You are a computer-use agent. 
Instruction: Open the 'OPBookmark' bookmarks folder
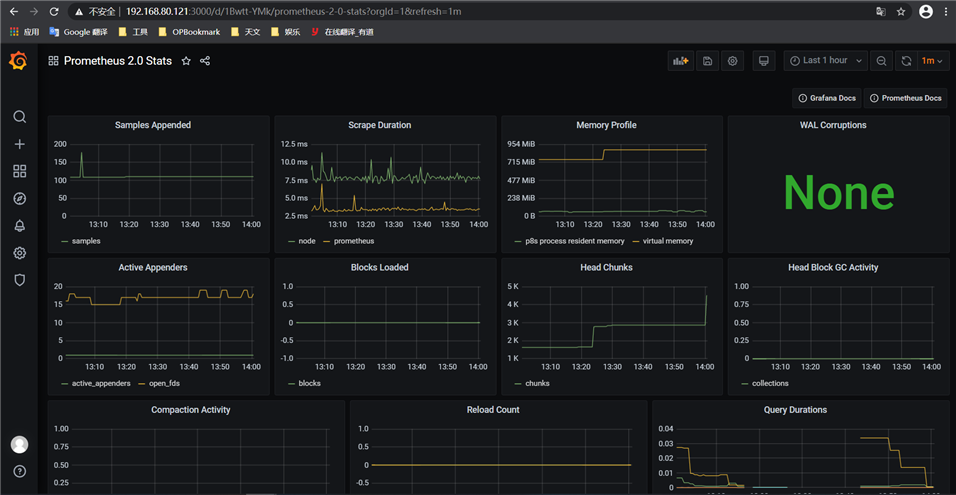coord(190,32)
